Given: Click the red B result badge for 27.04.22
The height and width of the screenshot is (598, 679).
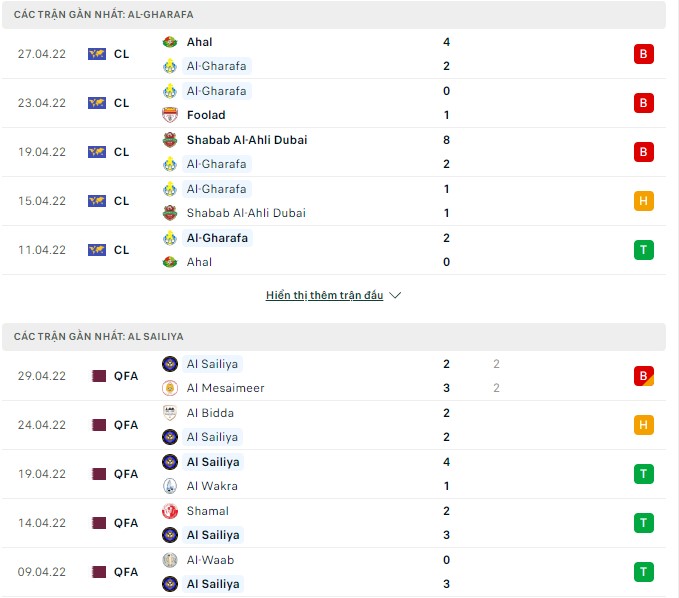Looking at the screenshot, I should click(x=644, y=54).
